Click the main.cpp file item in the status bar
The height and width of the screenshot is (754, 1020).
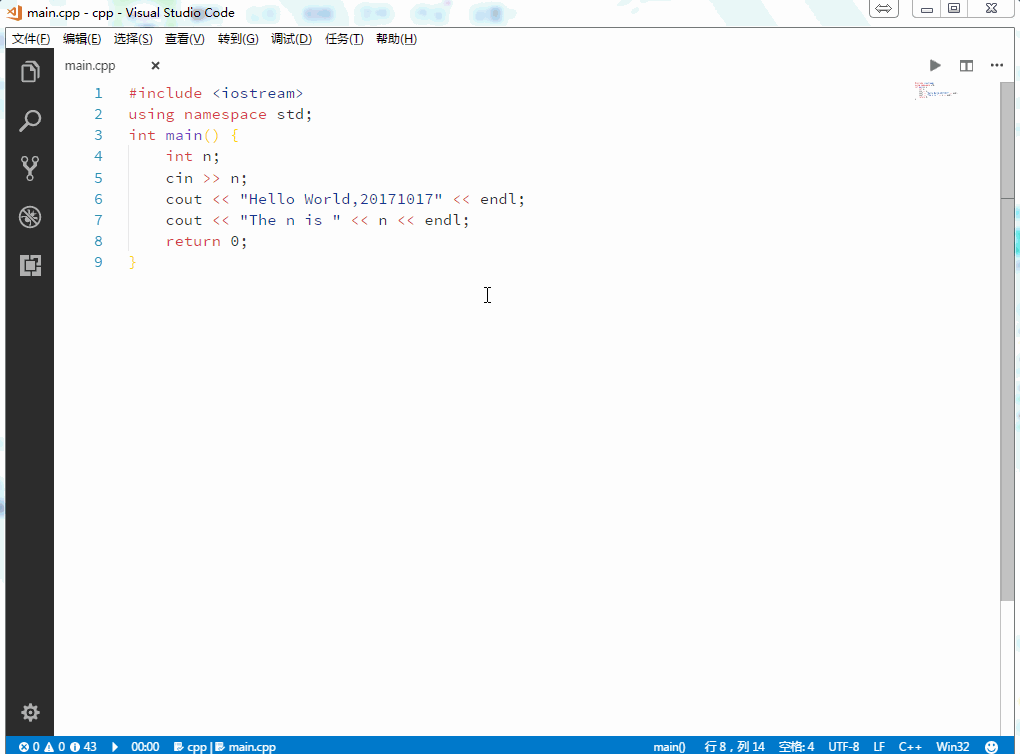coord(246,747)
